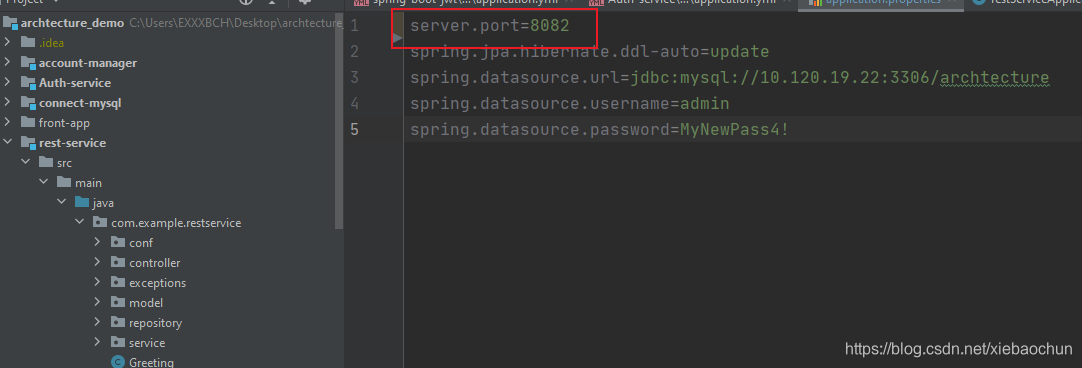Click line number 4 in the gutter

point(355,104)
